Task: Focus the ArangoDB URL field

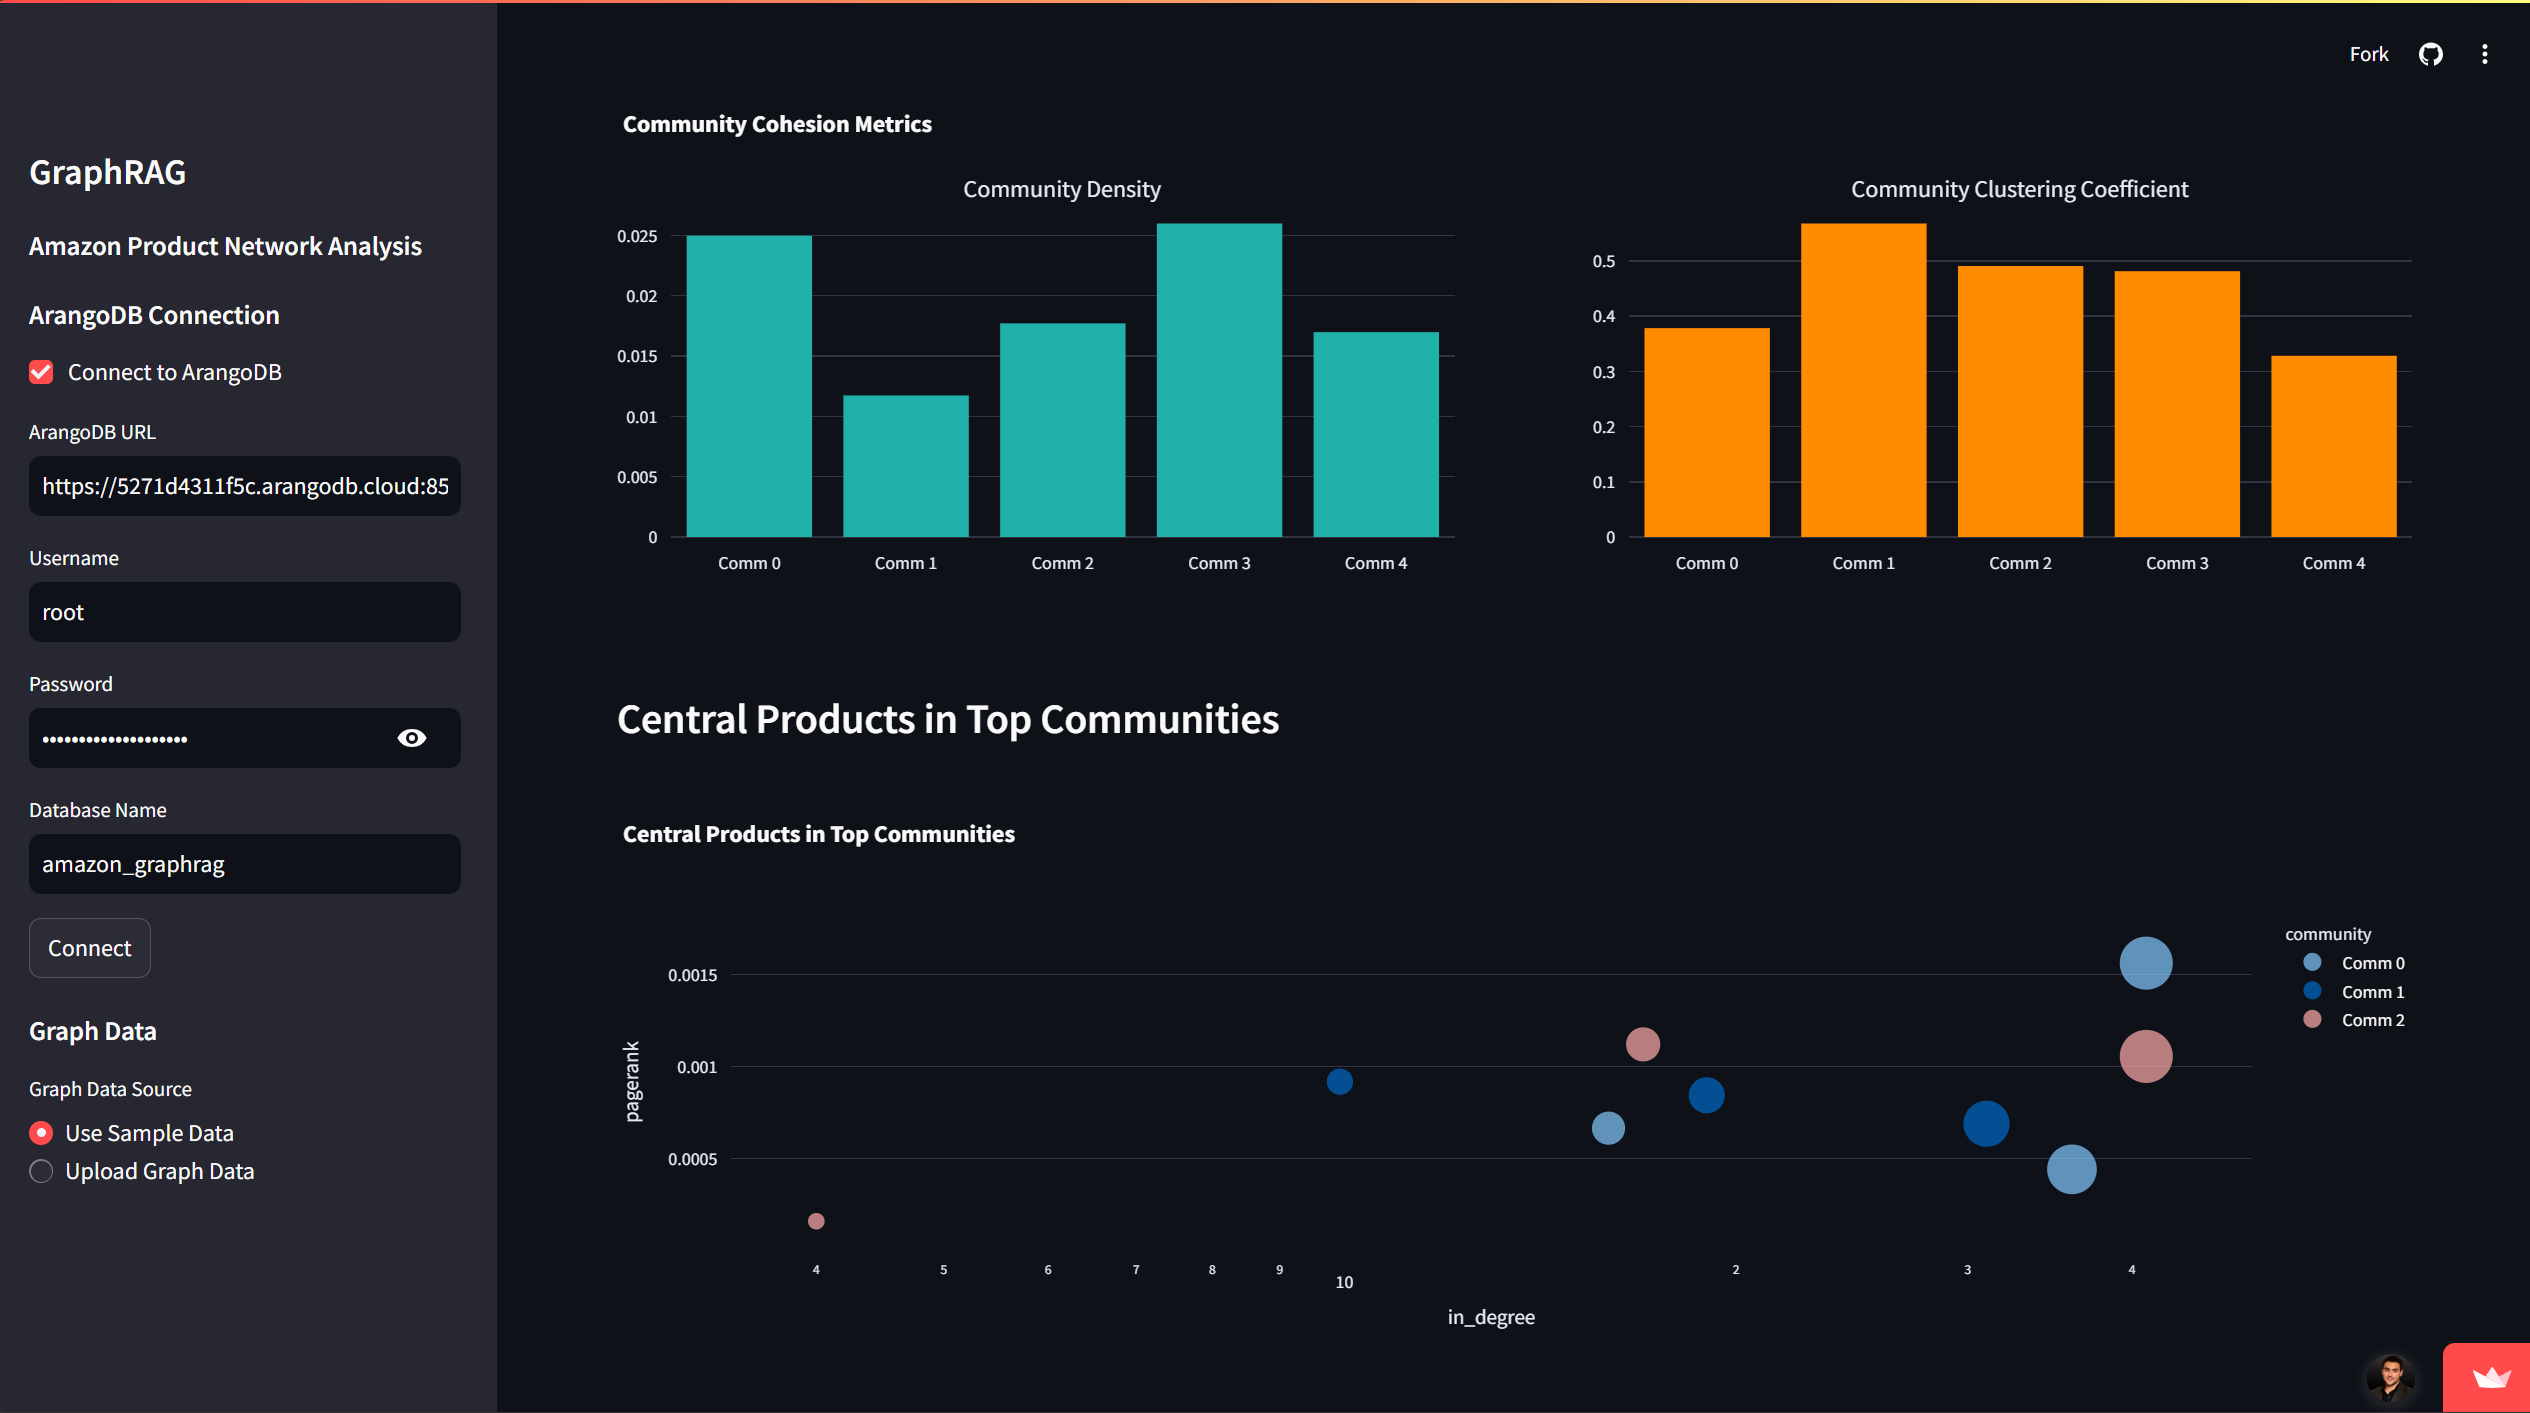Action: coord(245,486)
